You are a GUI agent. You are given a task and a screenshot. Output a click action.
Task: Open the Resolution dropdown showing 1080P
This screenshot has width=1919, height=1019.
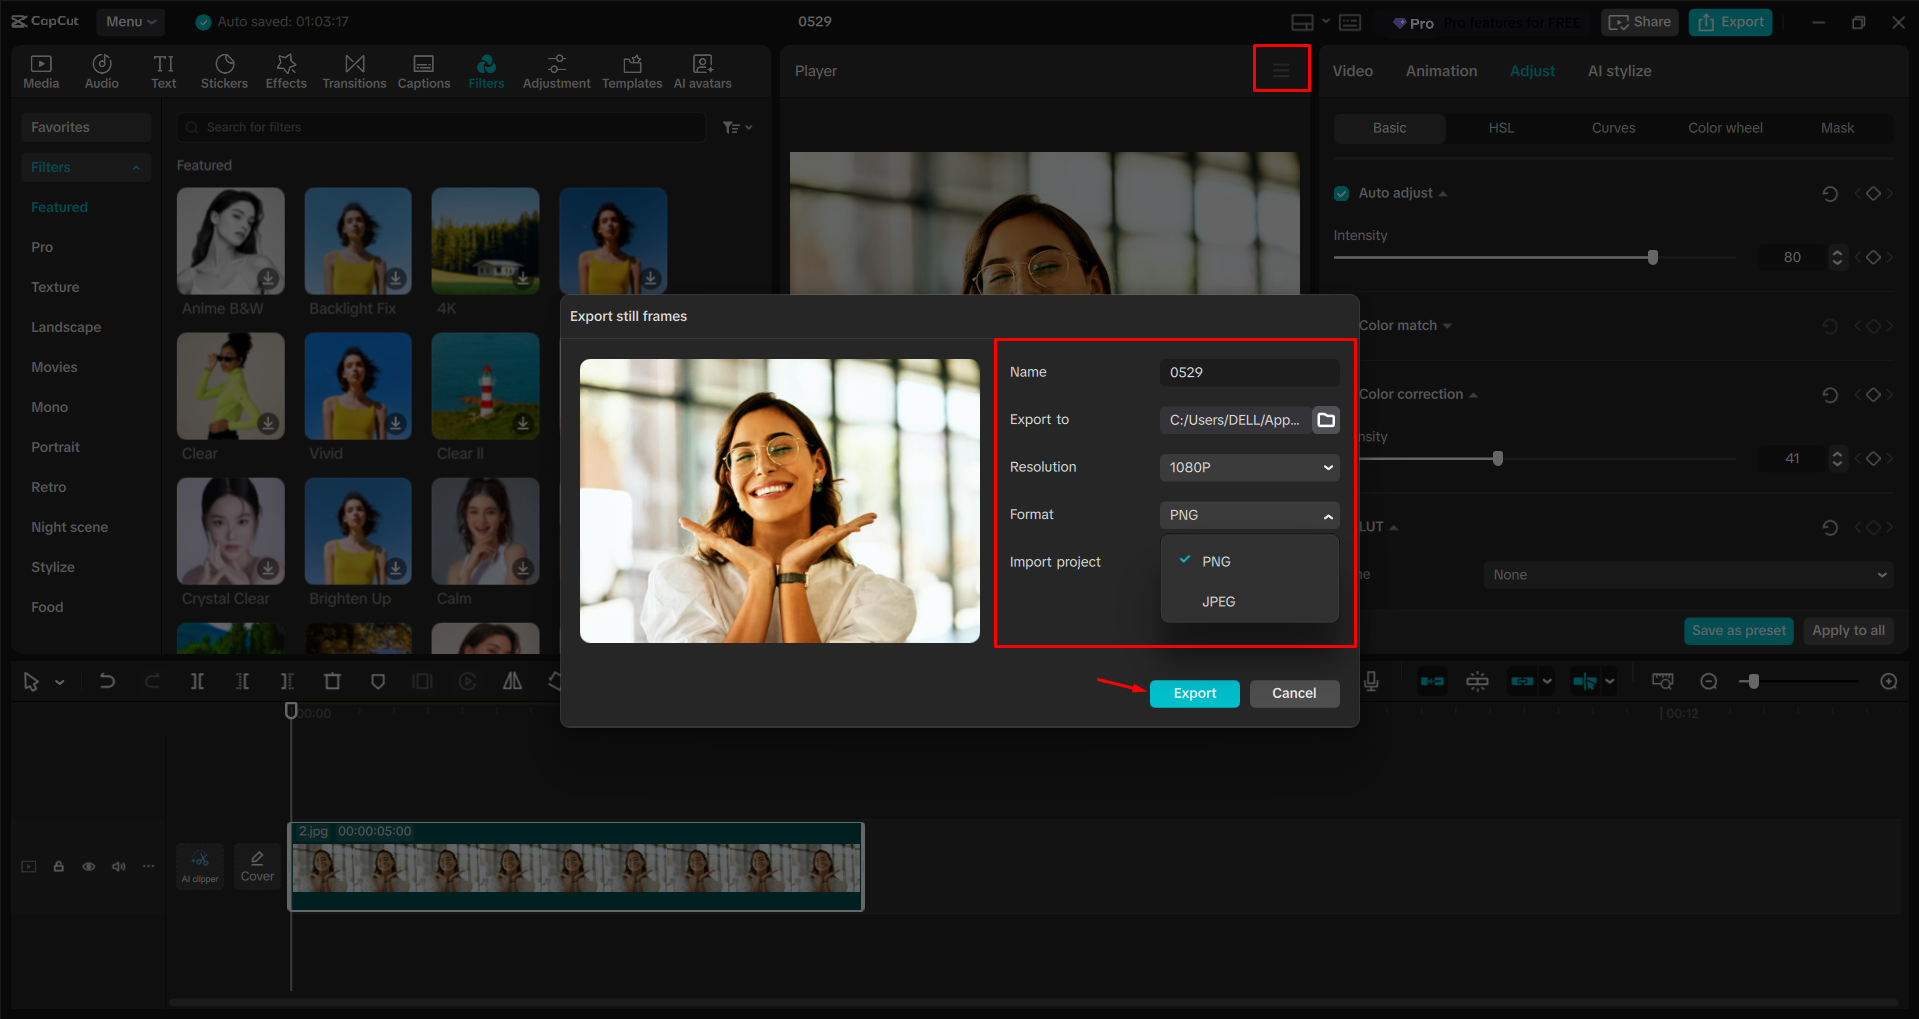tap(1248, 467)
